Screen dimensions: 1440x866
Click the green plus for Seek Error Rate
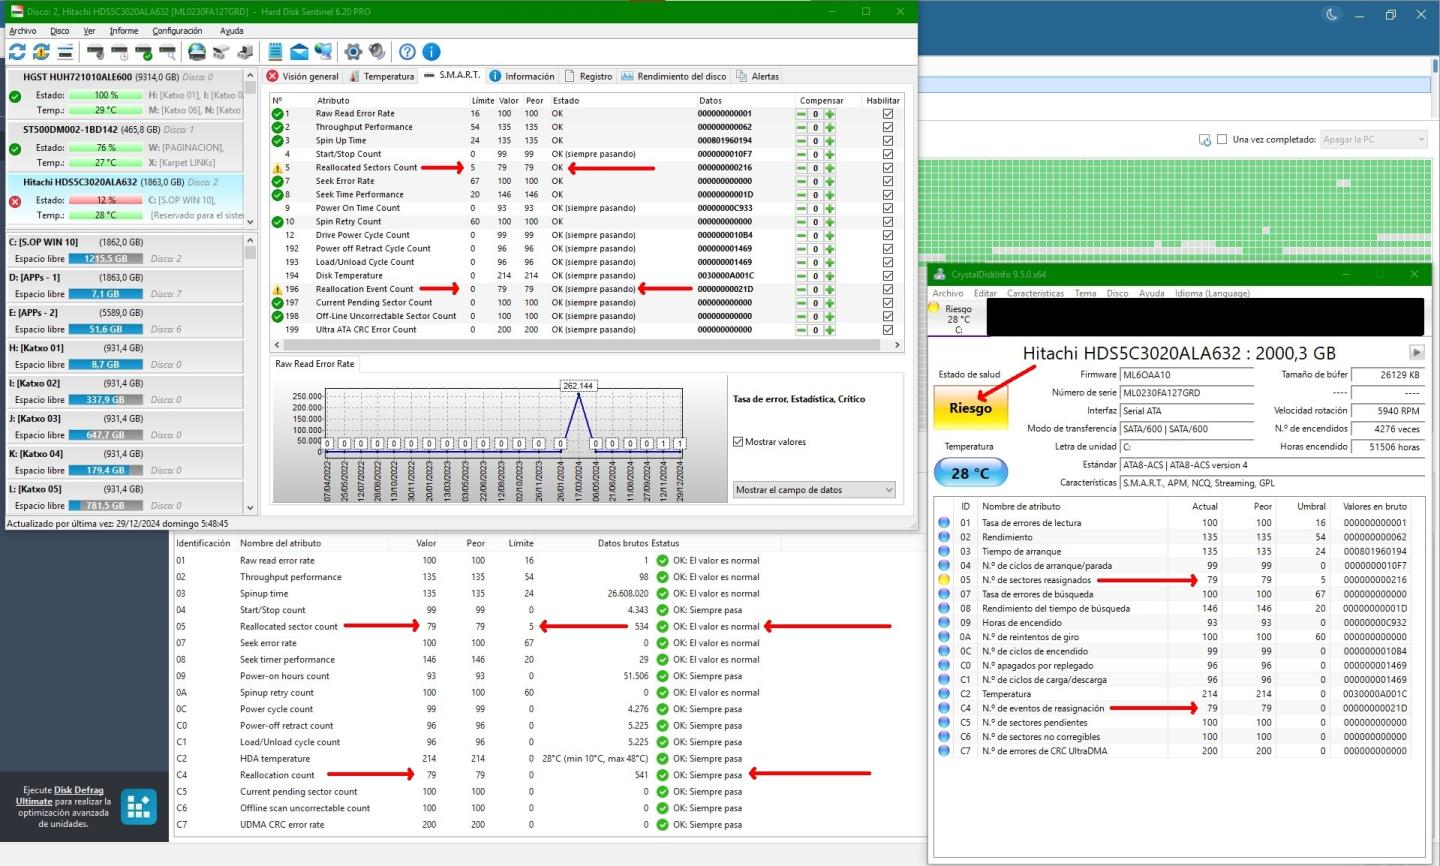pyautogui.click(x=830, y=181)
